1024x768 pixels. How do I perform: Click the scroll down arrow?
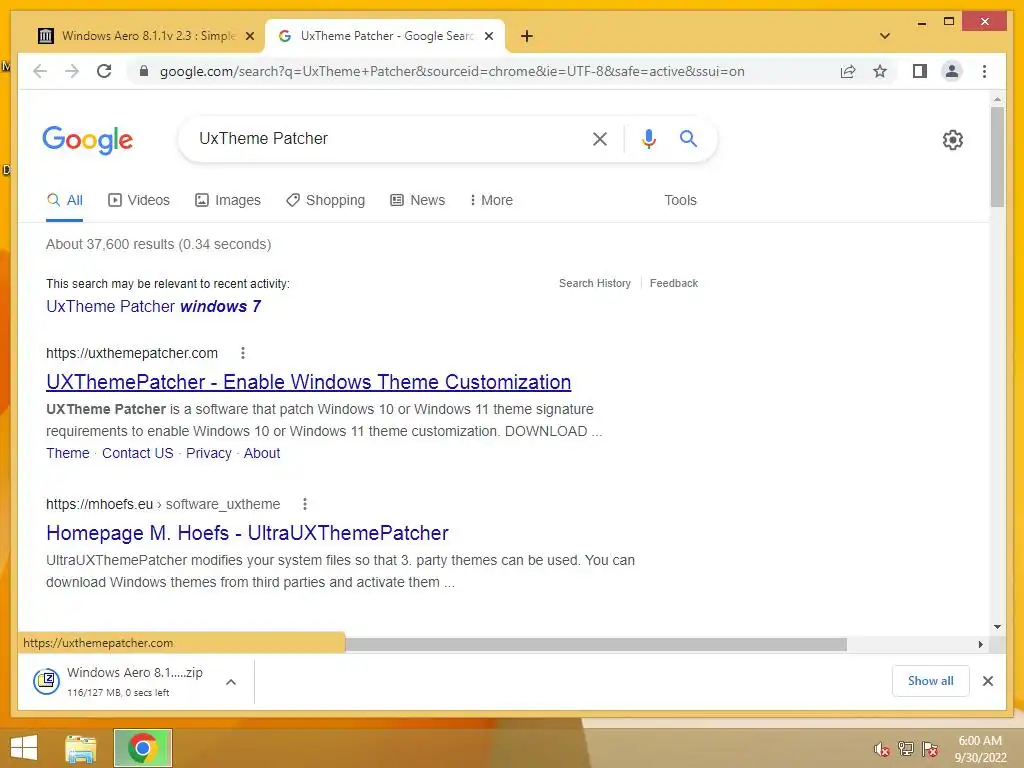pos(997,627)
